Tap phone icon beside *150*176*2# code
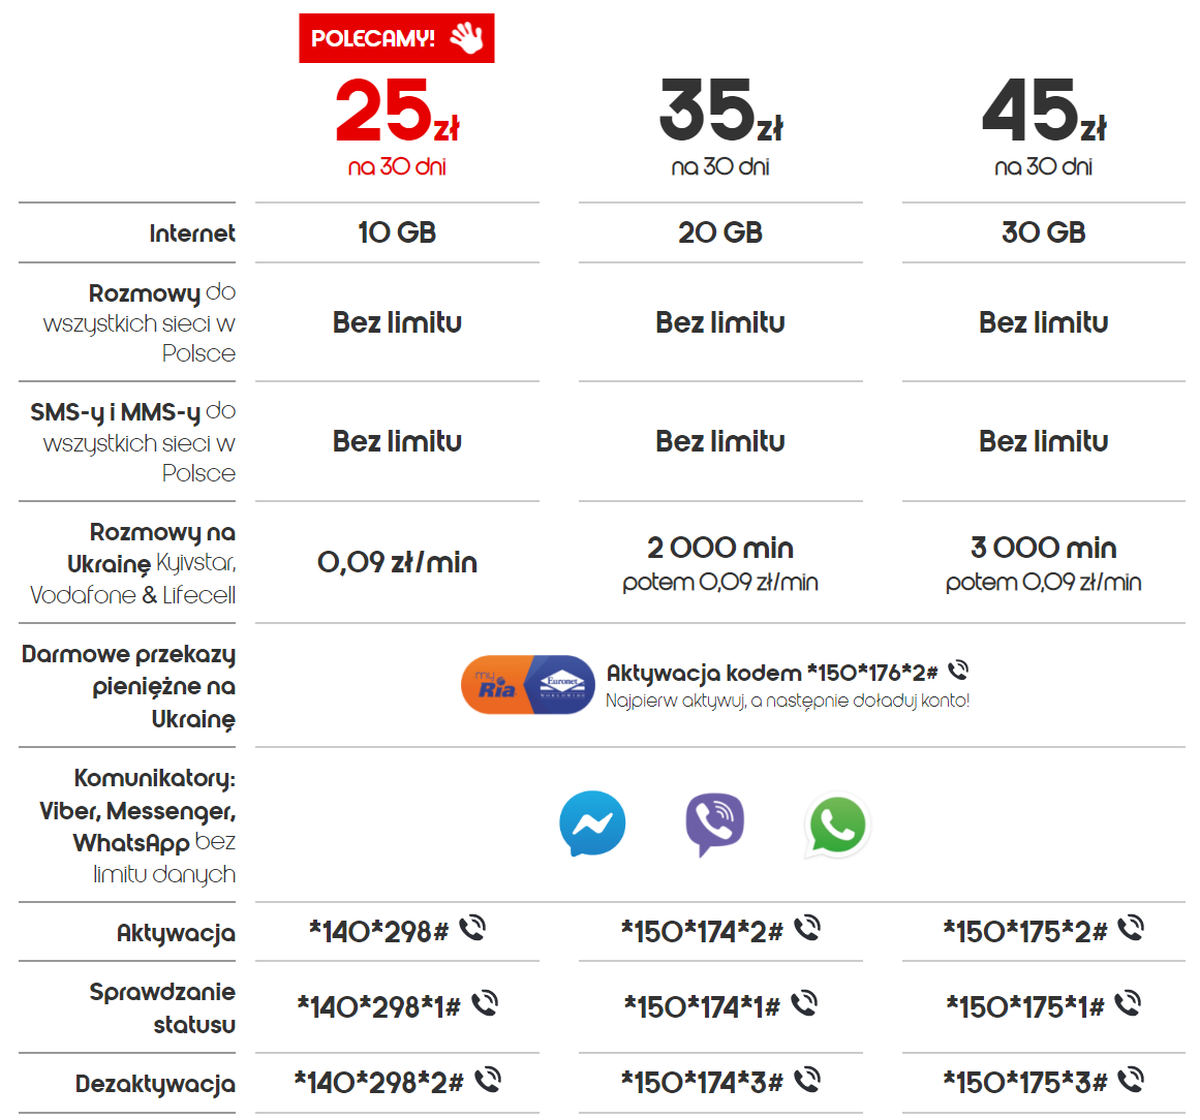 click(958, 670)
